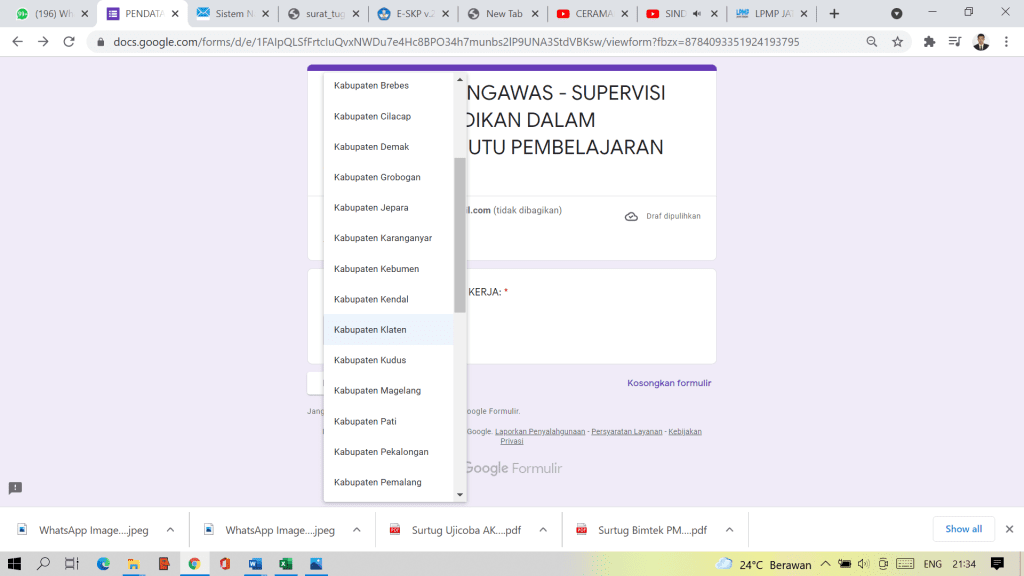Click the zoom magnifier icon in address bar
Viewport: 1024px width, 576px height.
pyautogui.click(x=871, y=42)
